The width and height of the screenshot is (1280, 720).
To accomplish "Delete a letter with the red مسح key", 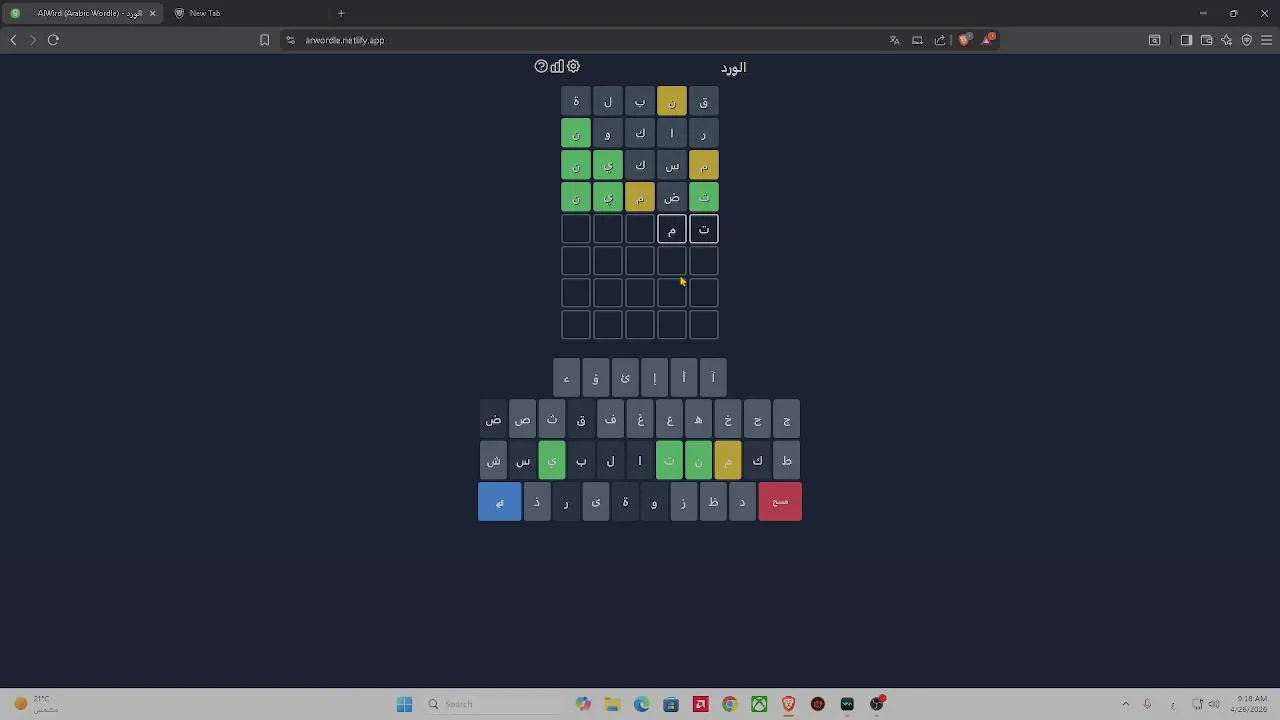I will (x=780, y=501).
